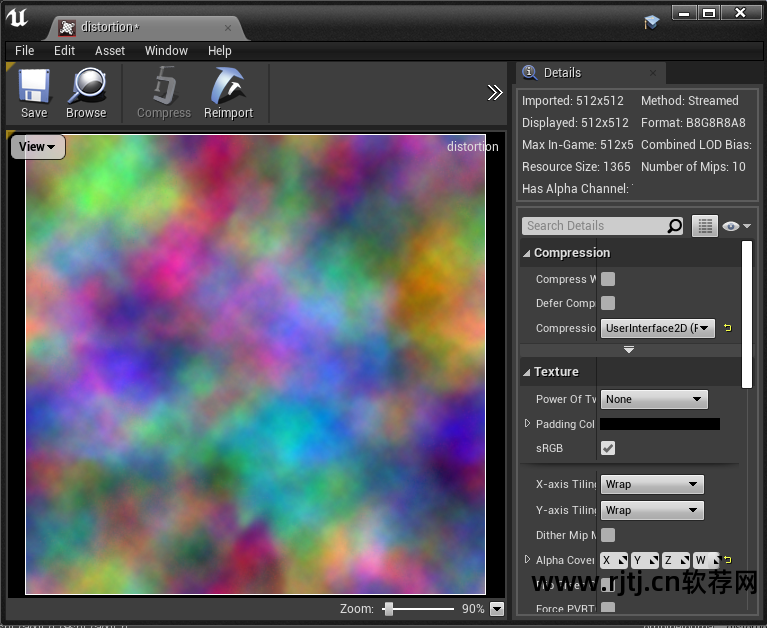Open the Compression Settings dropdown

[658, 328]
